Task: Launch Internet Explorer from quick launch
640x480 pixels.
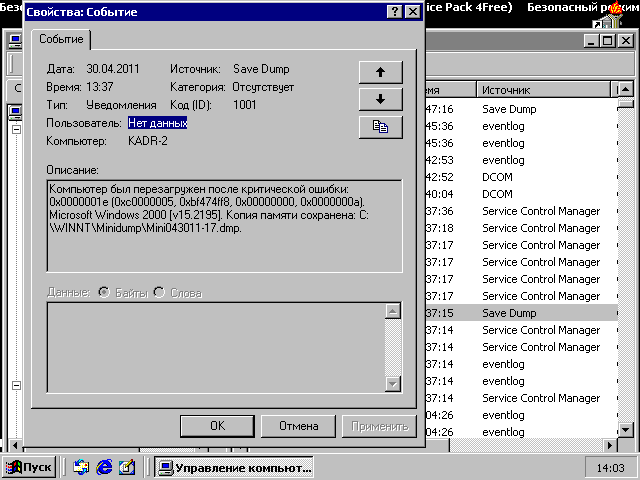Action: pyautogui.click(x=104, y=467)
